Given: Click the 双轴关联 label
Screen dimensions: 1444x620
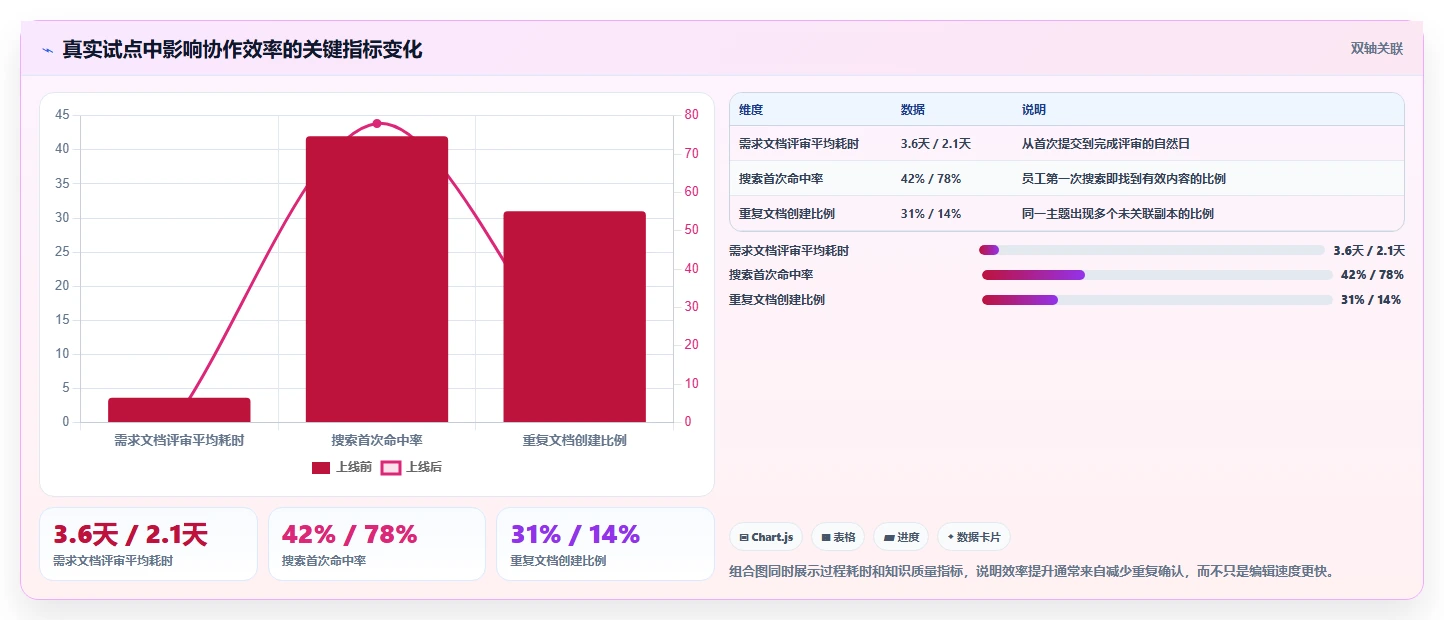Looking at the screenshot, I should point(1377,48).
